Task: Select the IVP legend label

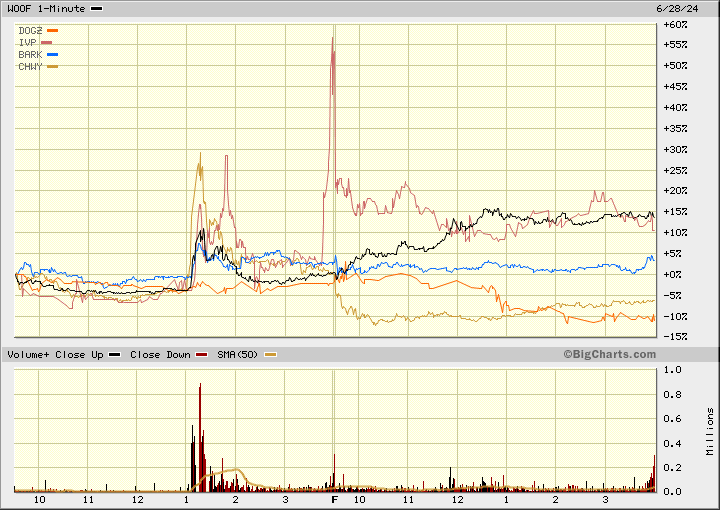Action: pos(27,43)
